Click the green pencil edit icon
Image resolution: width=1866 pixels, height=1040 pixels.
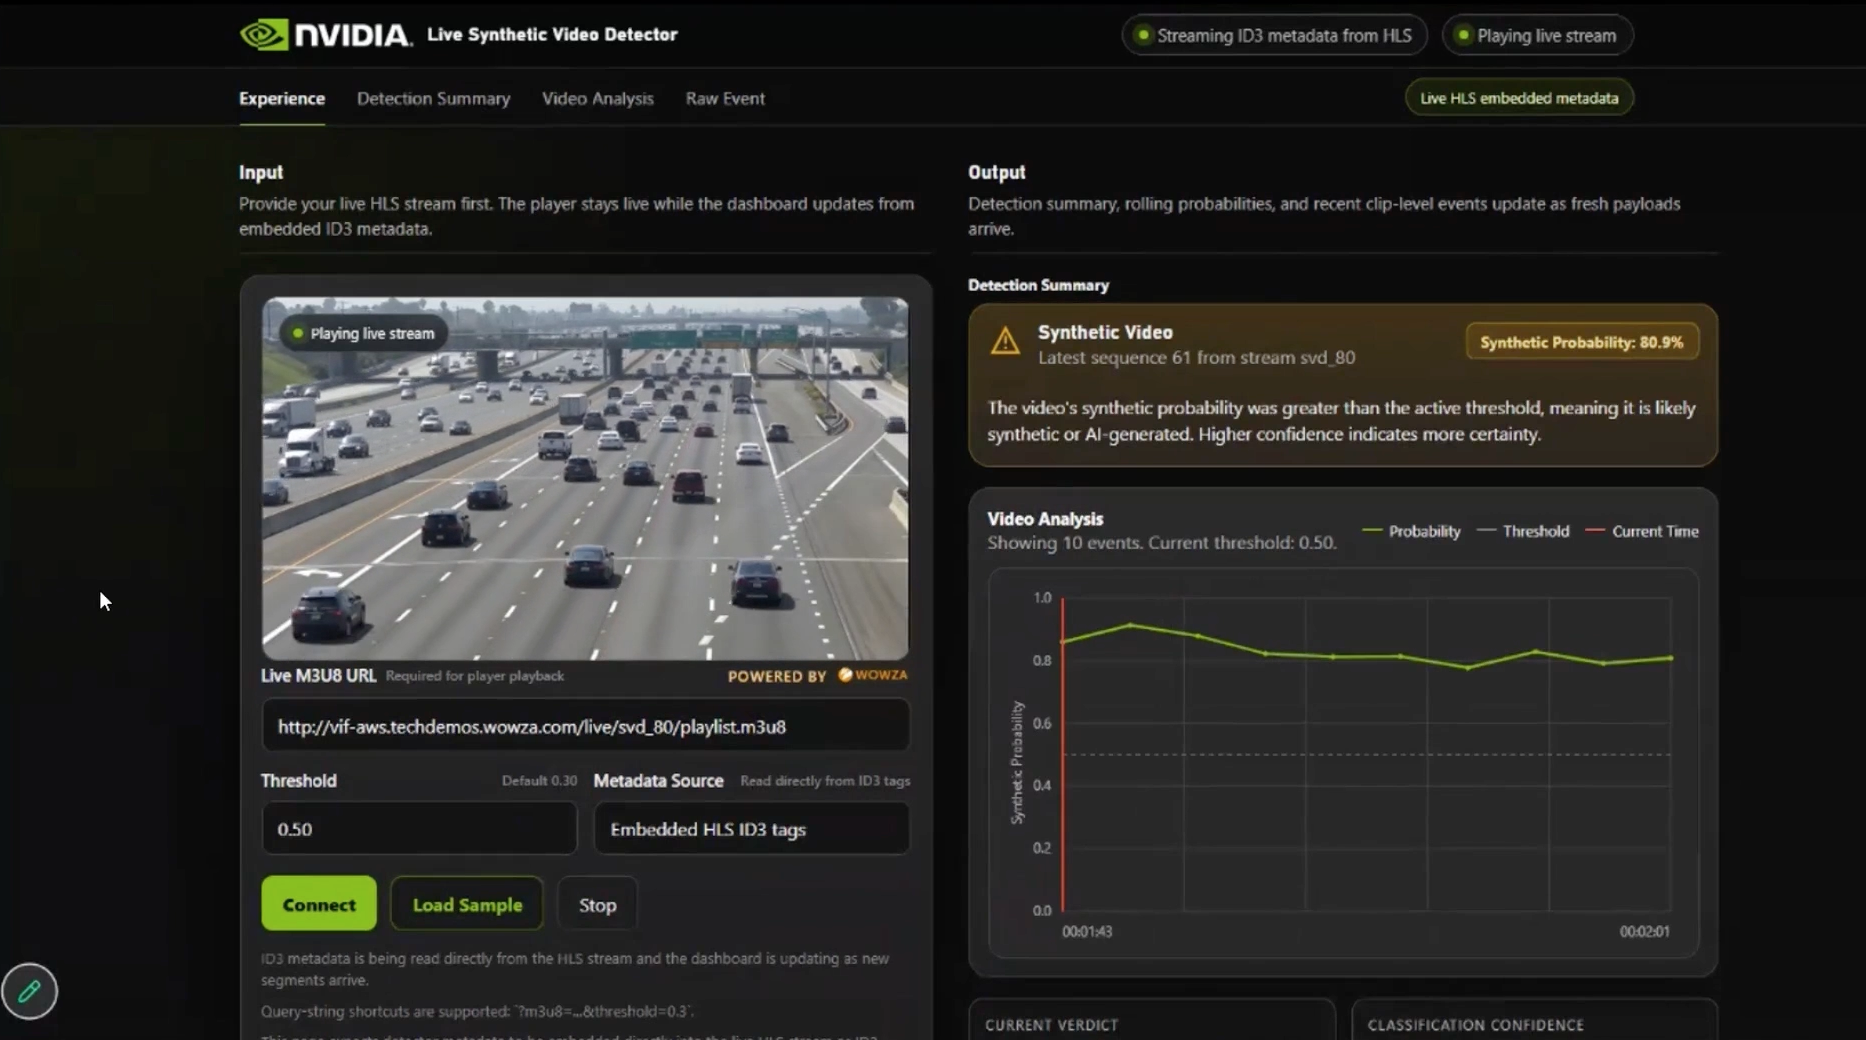tap(29, 991)
